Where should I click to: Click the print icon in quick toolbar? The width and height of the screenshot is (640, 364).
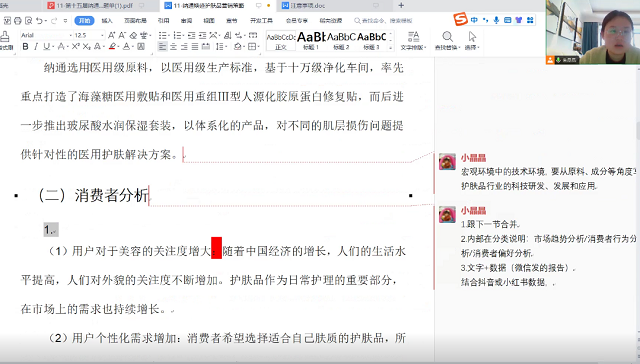pos(18,20)
